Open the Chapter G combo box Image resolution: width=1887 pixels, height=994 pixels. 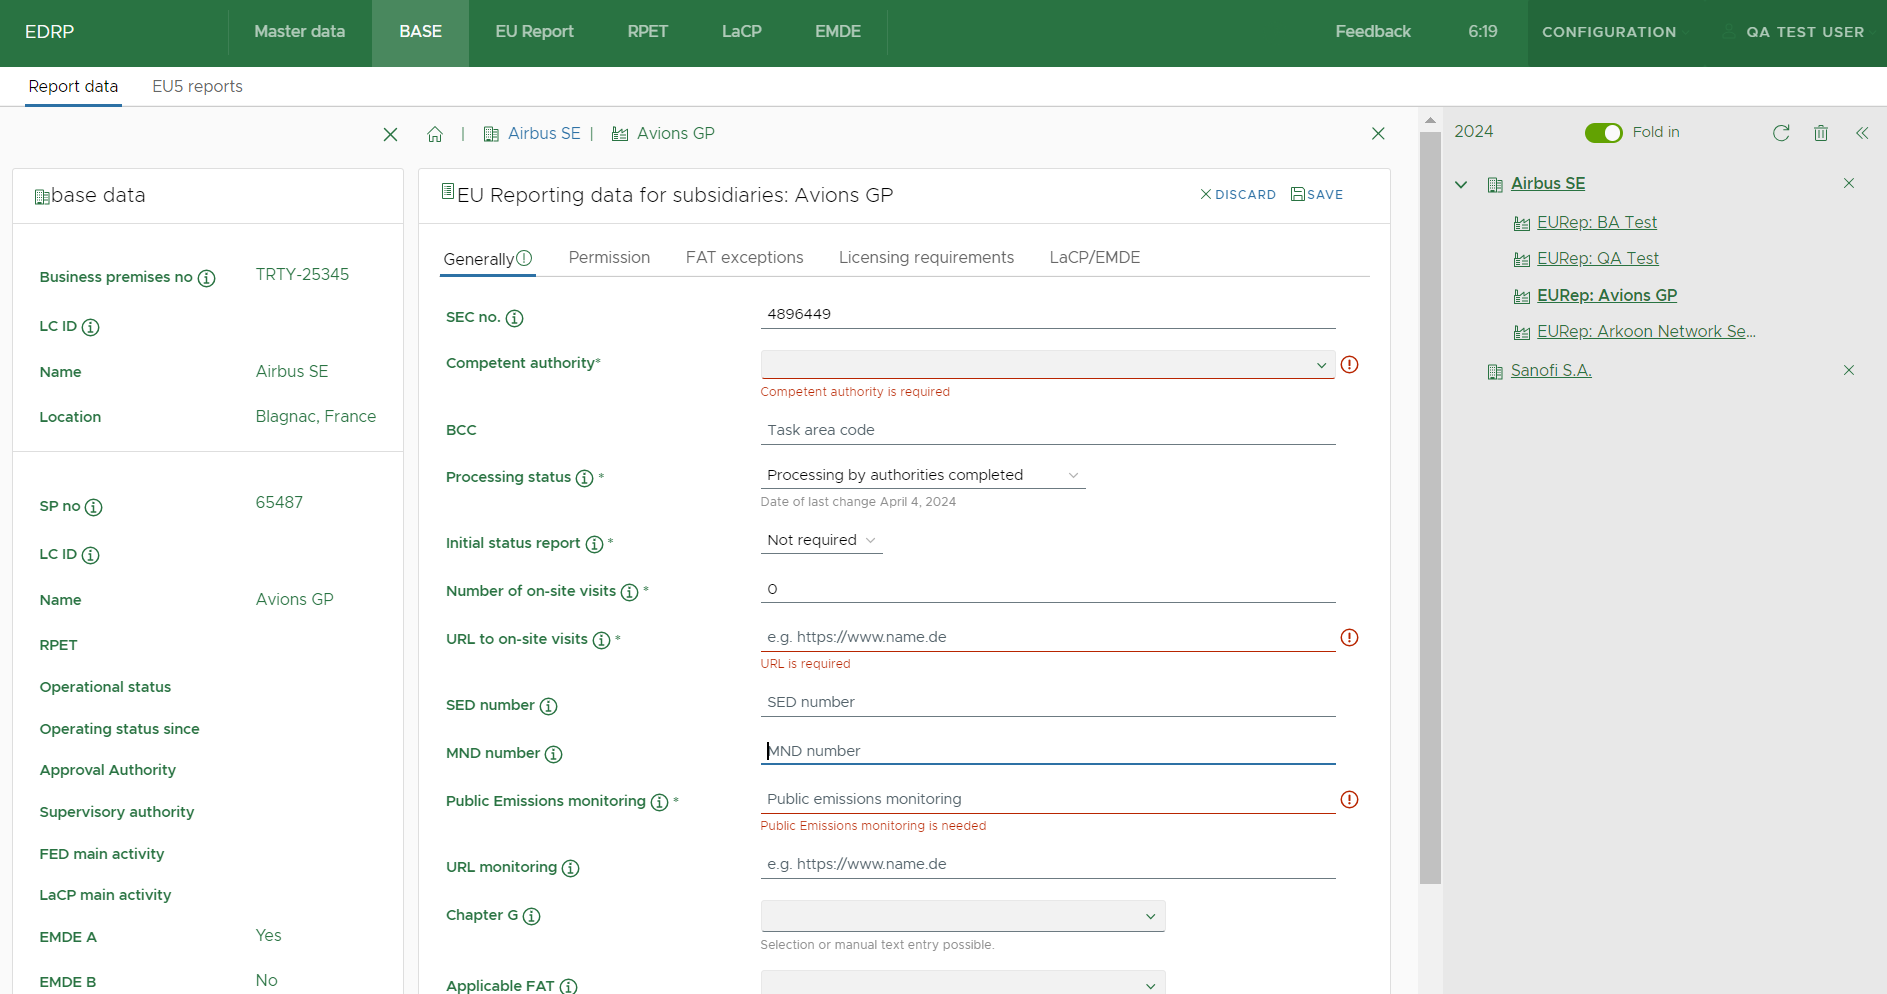click(x=962, y=916)
